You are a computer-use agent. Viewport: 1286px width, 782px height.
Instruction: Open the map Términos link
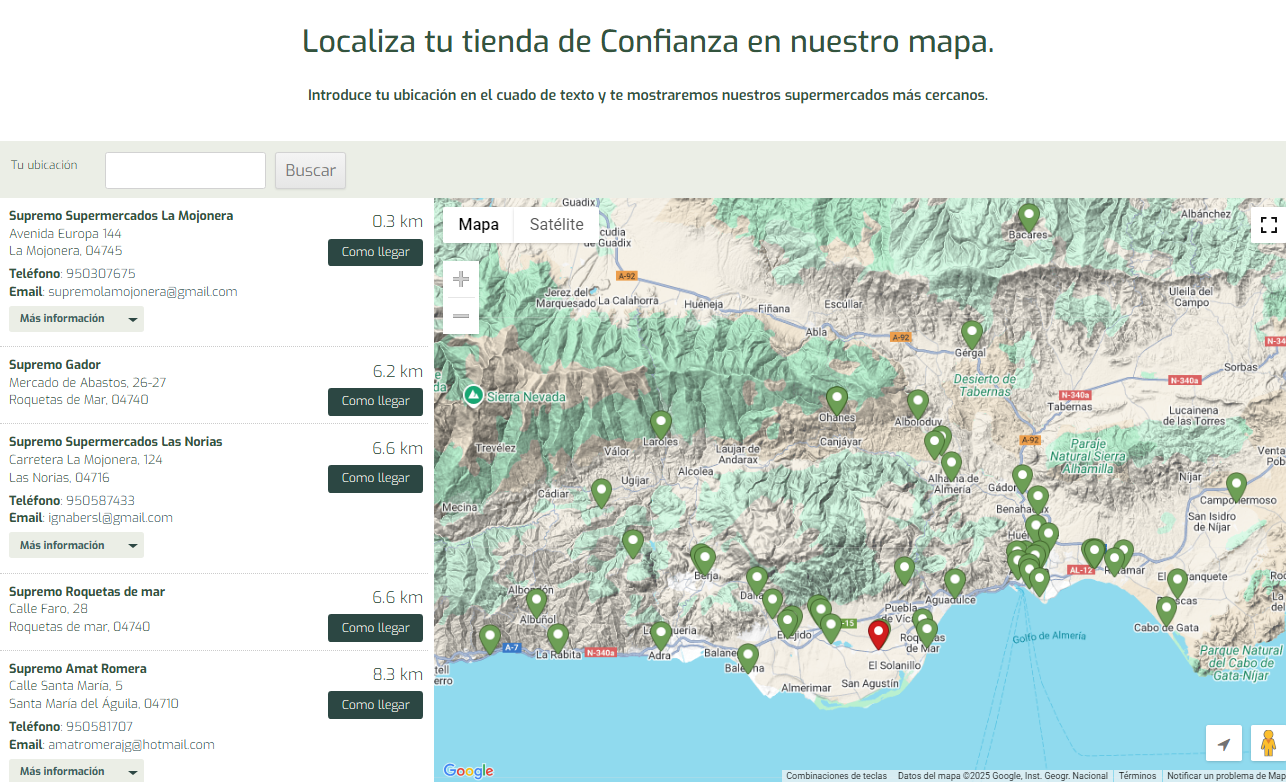(1137, 776)
